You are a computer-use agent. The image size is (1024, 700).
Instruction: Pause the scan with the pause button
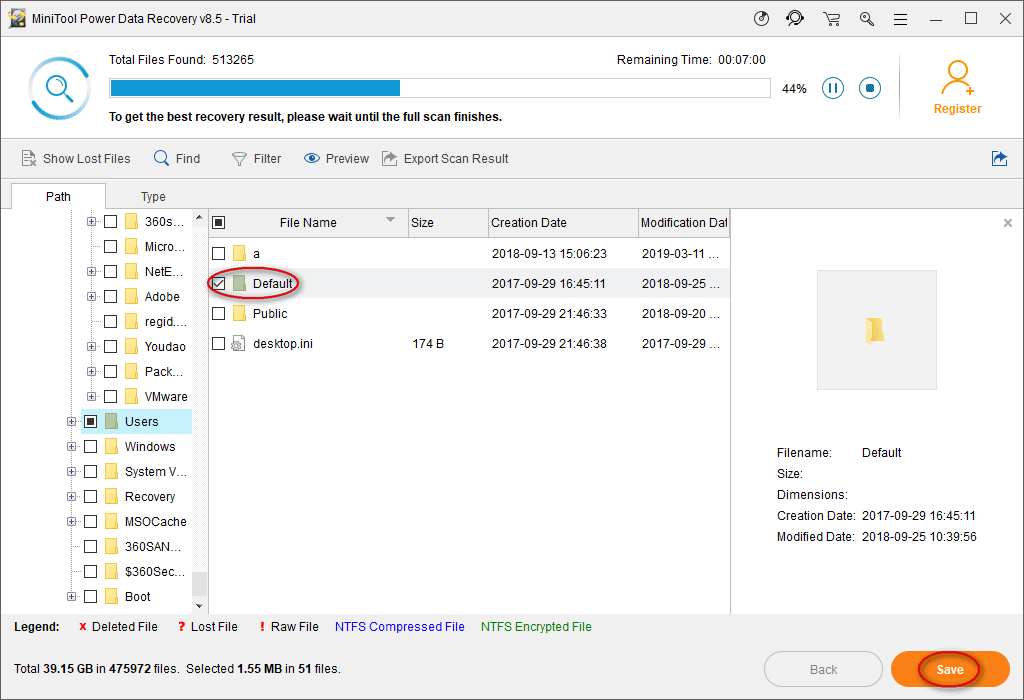(x=833, y=88)
